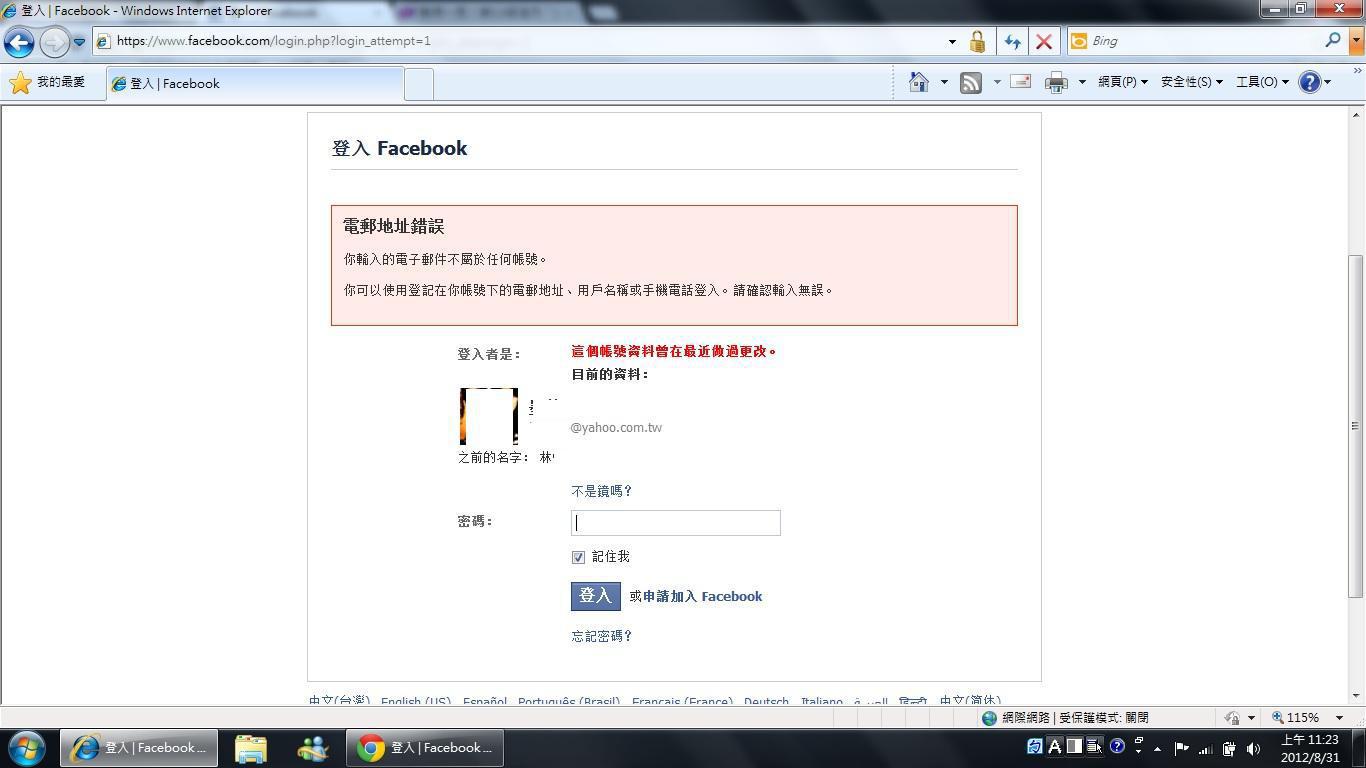This screenshot has width=1366, height=768.
Task: Click the 忘記密碼? link
Action: coord(601,636)
